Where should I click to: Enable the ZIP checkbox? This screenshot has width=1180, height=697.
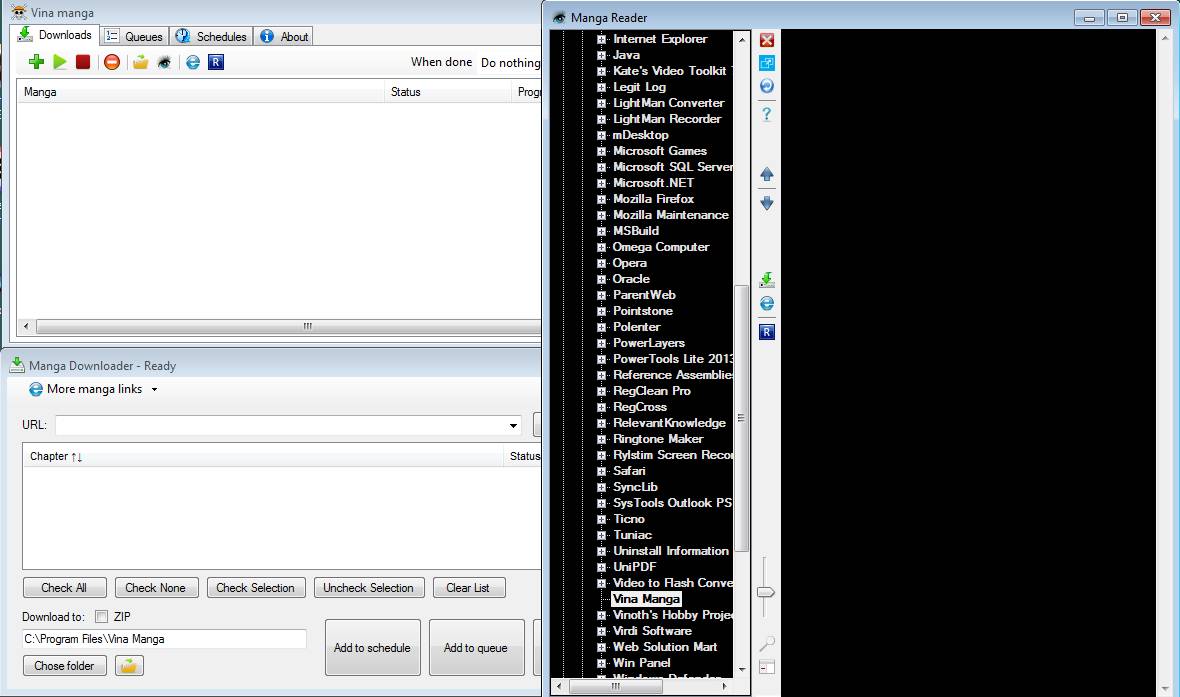[x=102, y=616]
